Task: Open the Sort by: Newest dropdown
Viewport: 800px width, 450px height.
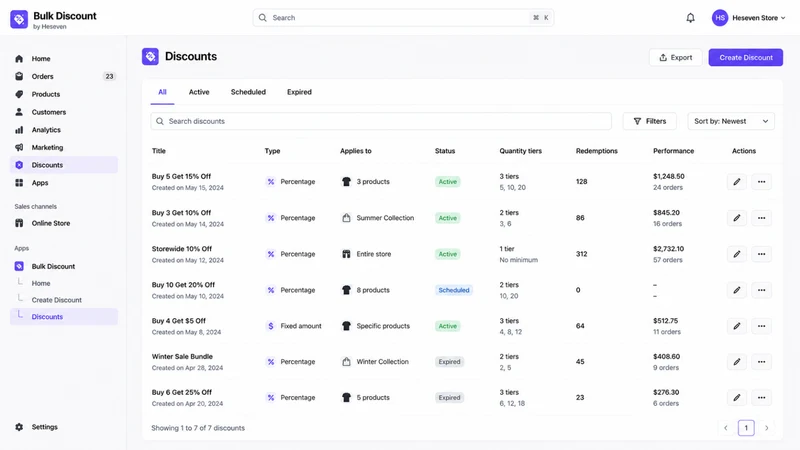Action: (731, 121)
